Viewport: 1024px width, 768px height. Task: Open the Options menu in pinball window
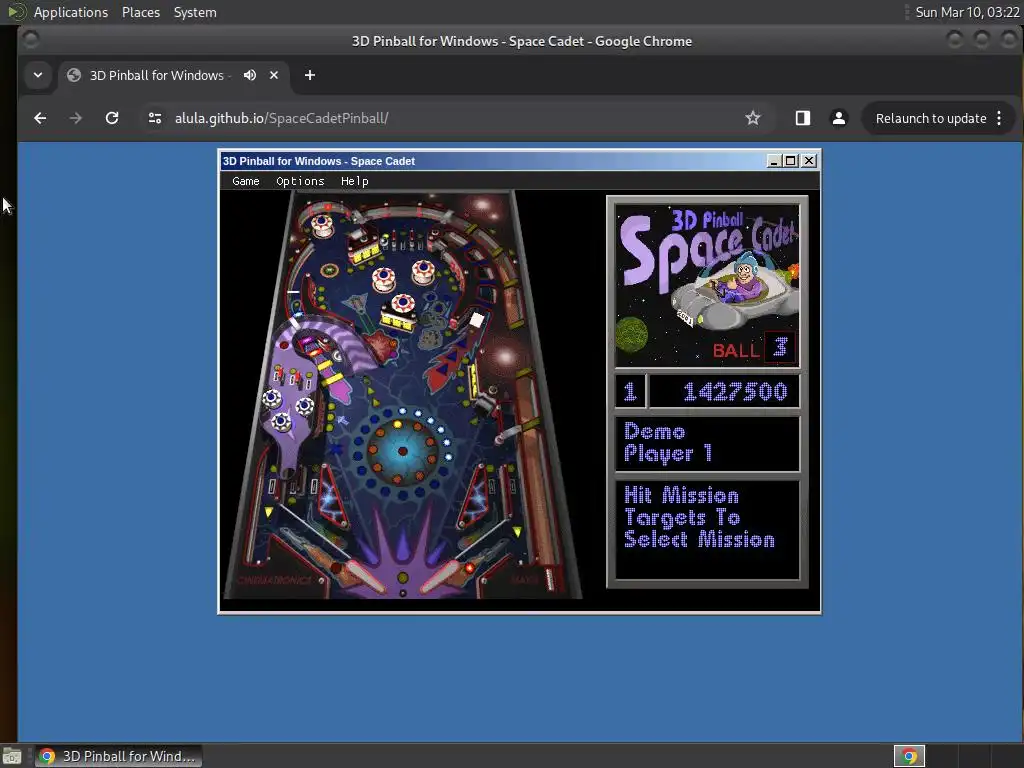(x=300, y=181)
